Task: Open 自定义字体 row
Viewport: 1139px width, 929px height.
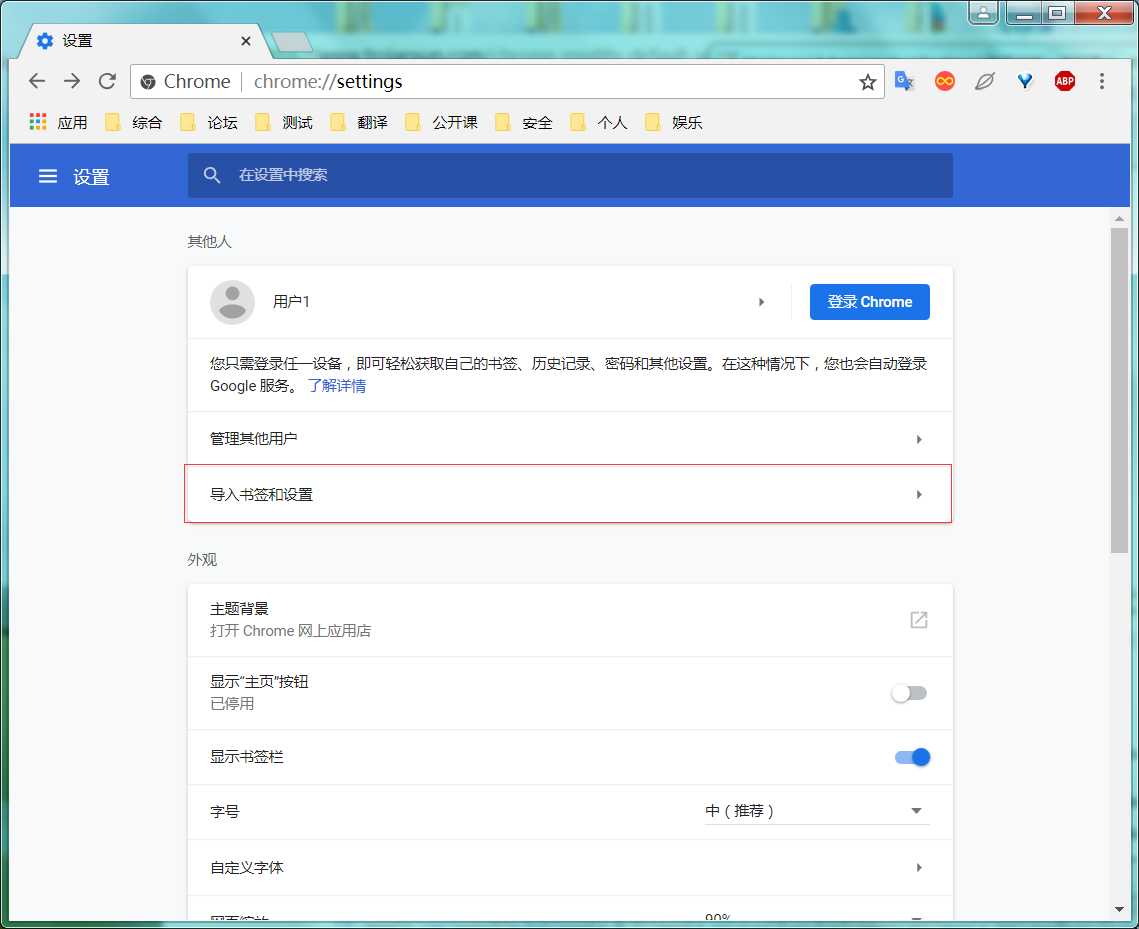Action: tap(570, 867)
